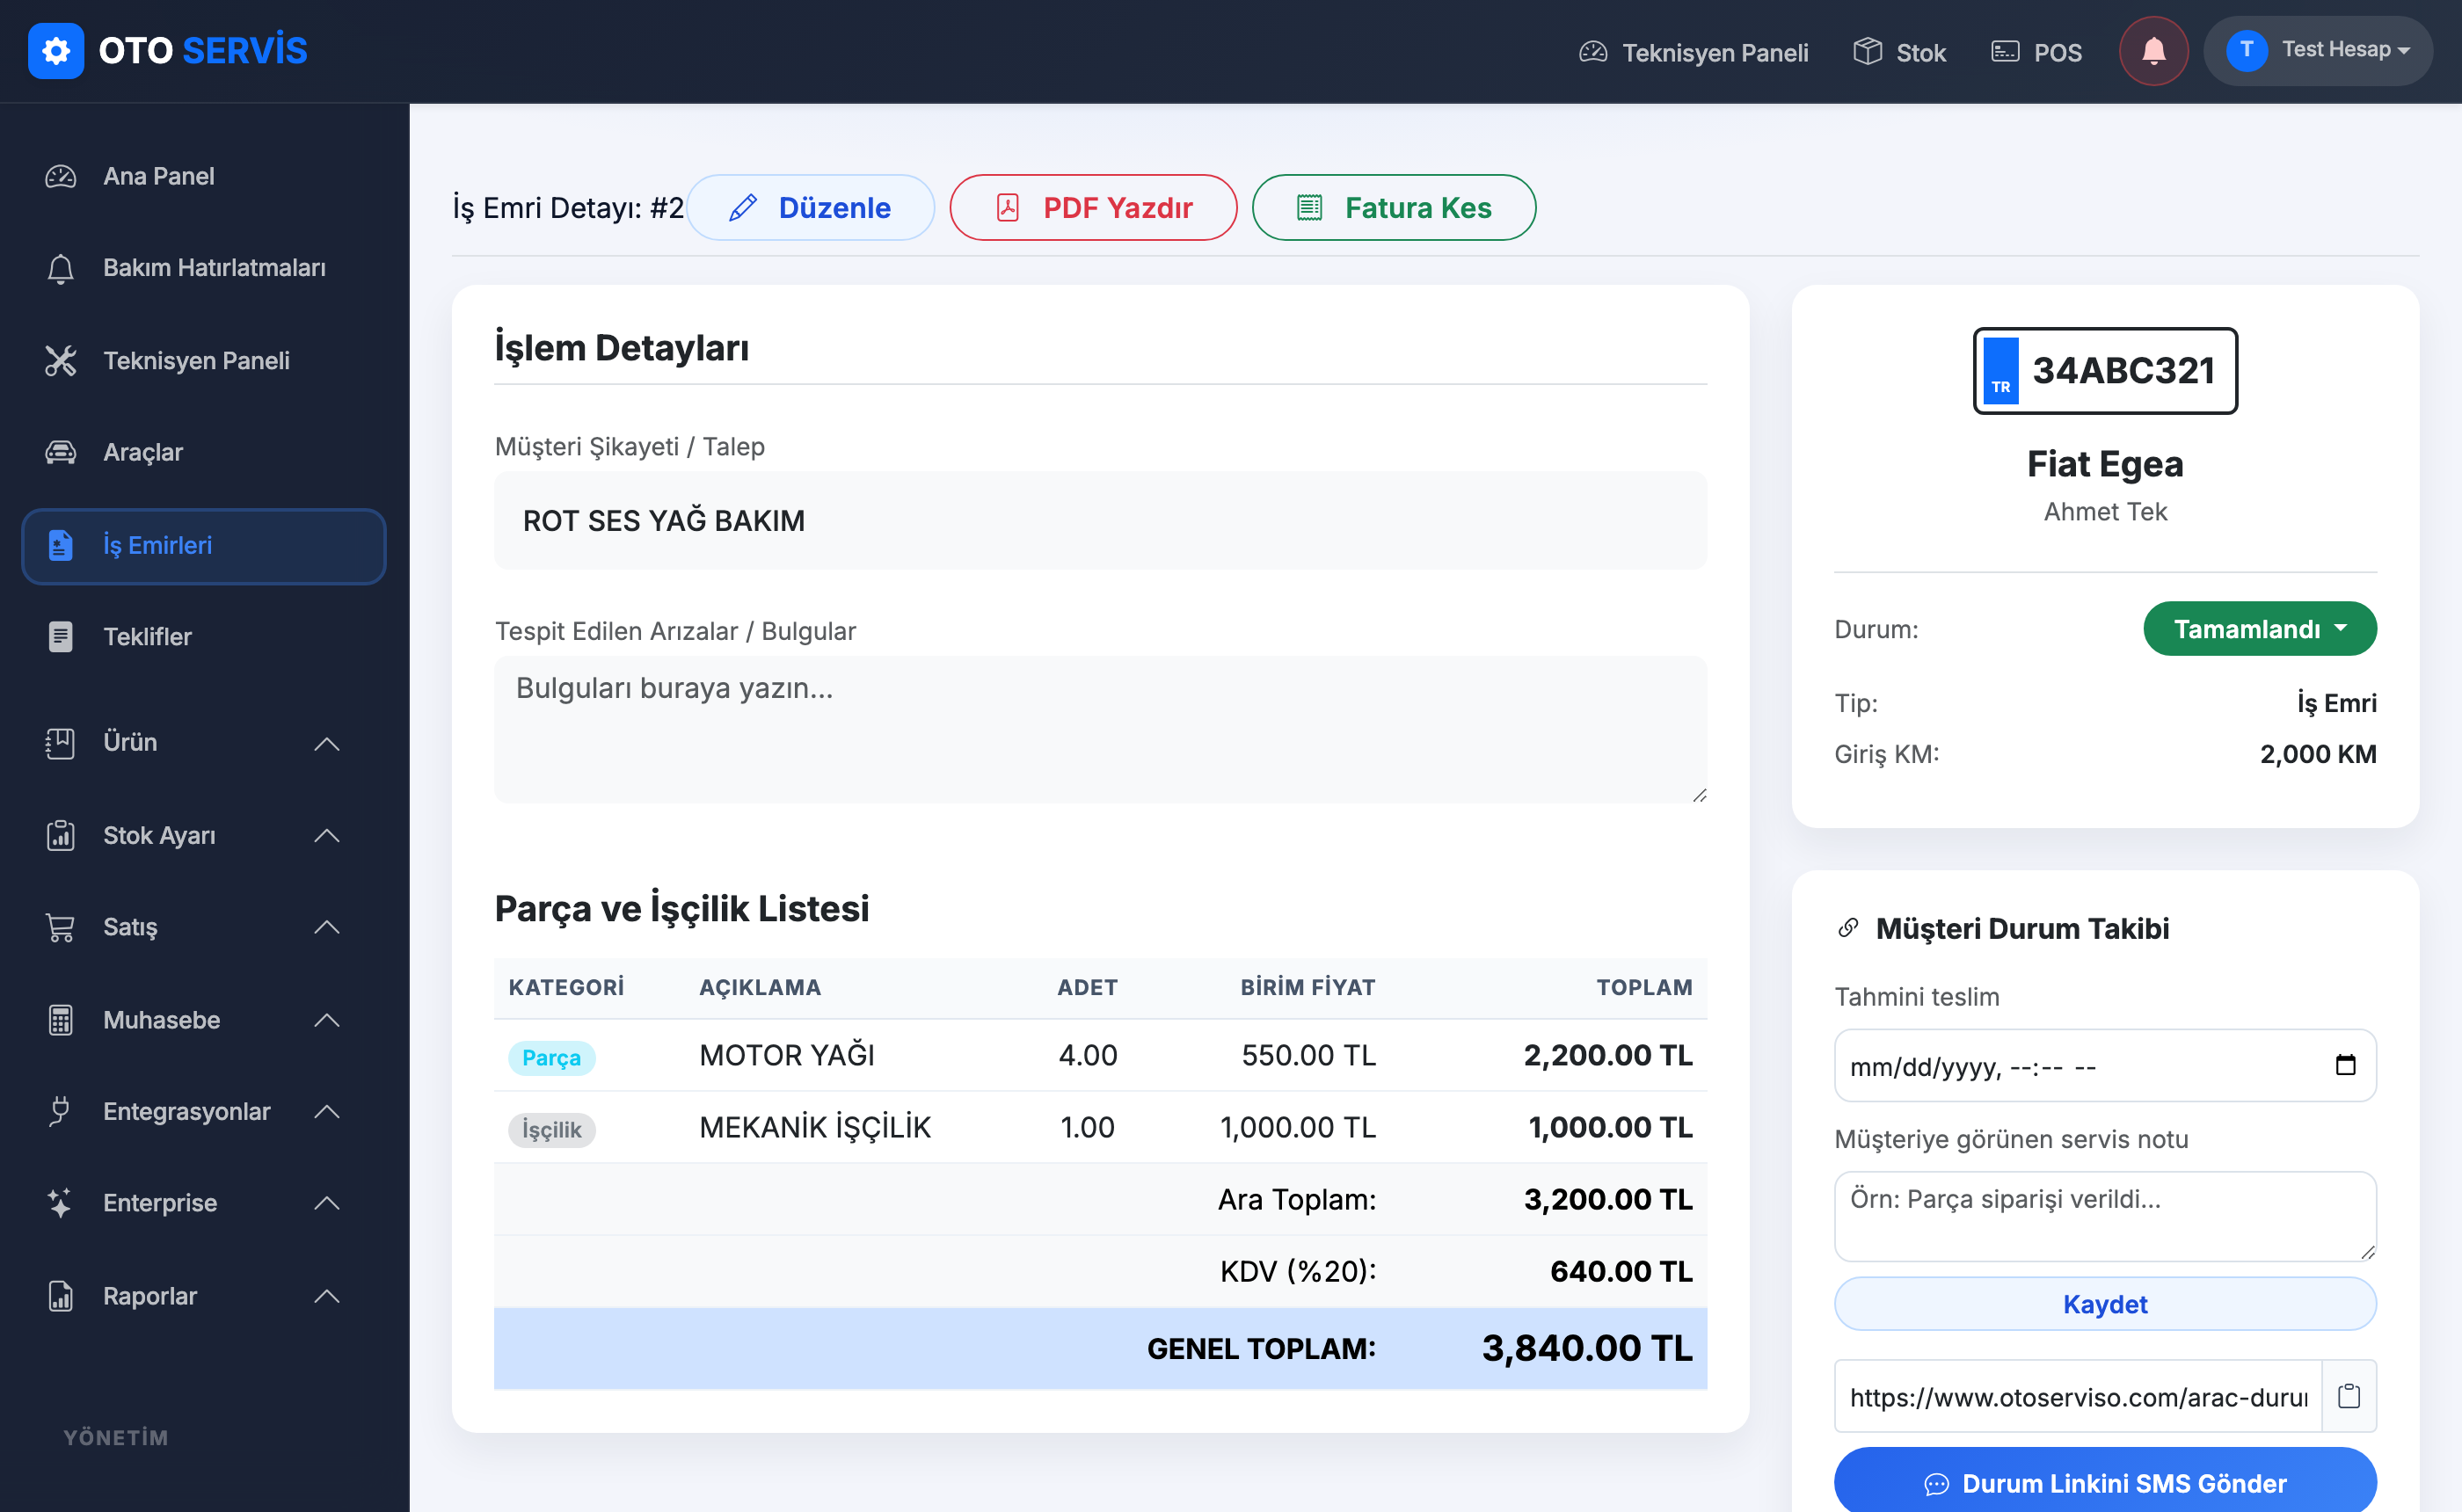Click the PDF Yazdır button

point(1093,208)
